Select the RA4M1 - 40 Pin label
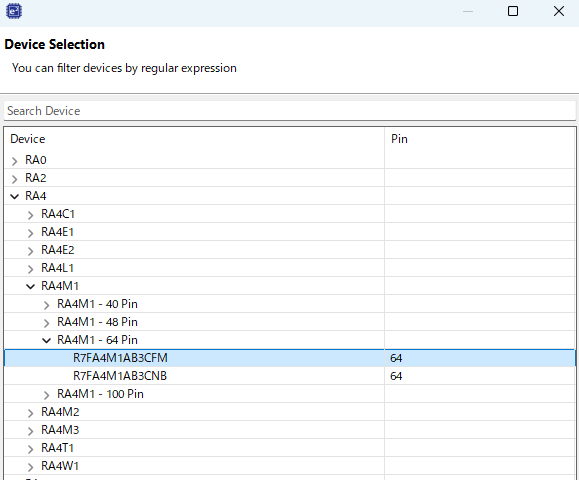 pyautogui.click(x=97, y=304)
